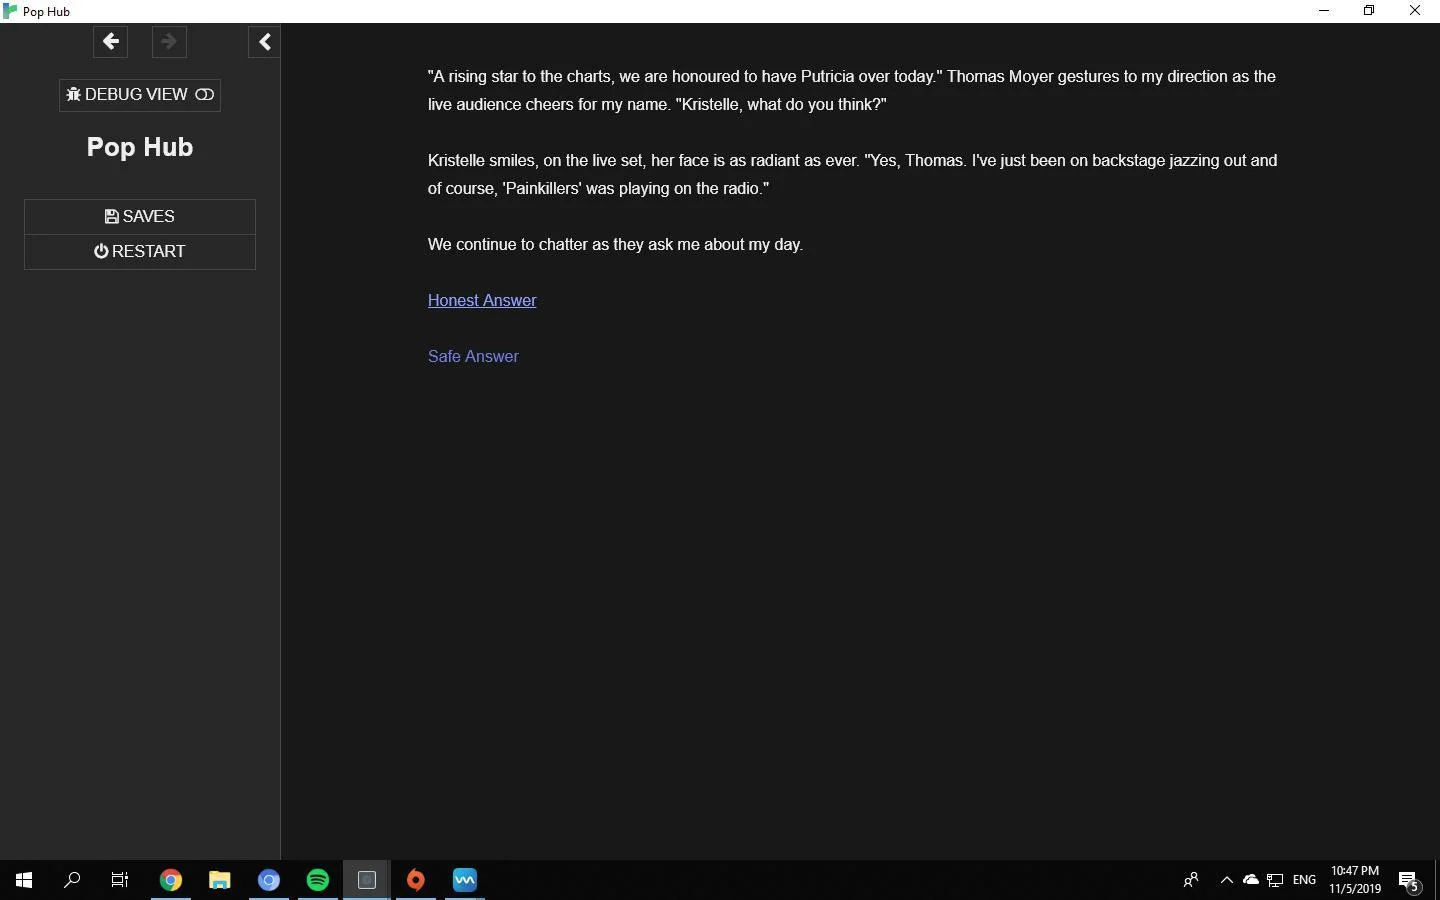
Task: Open the clock and calendar flyout
Action: (1355, 880)
